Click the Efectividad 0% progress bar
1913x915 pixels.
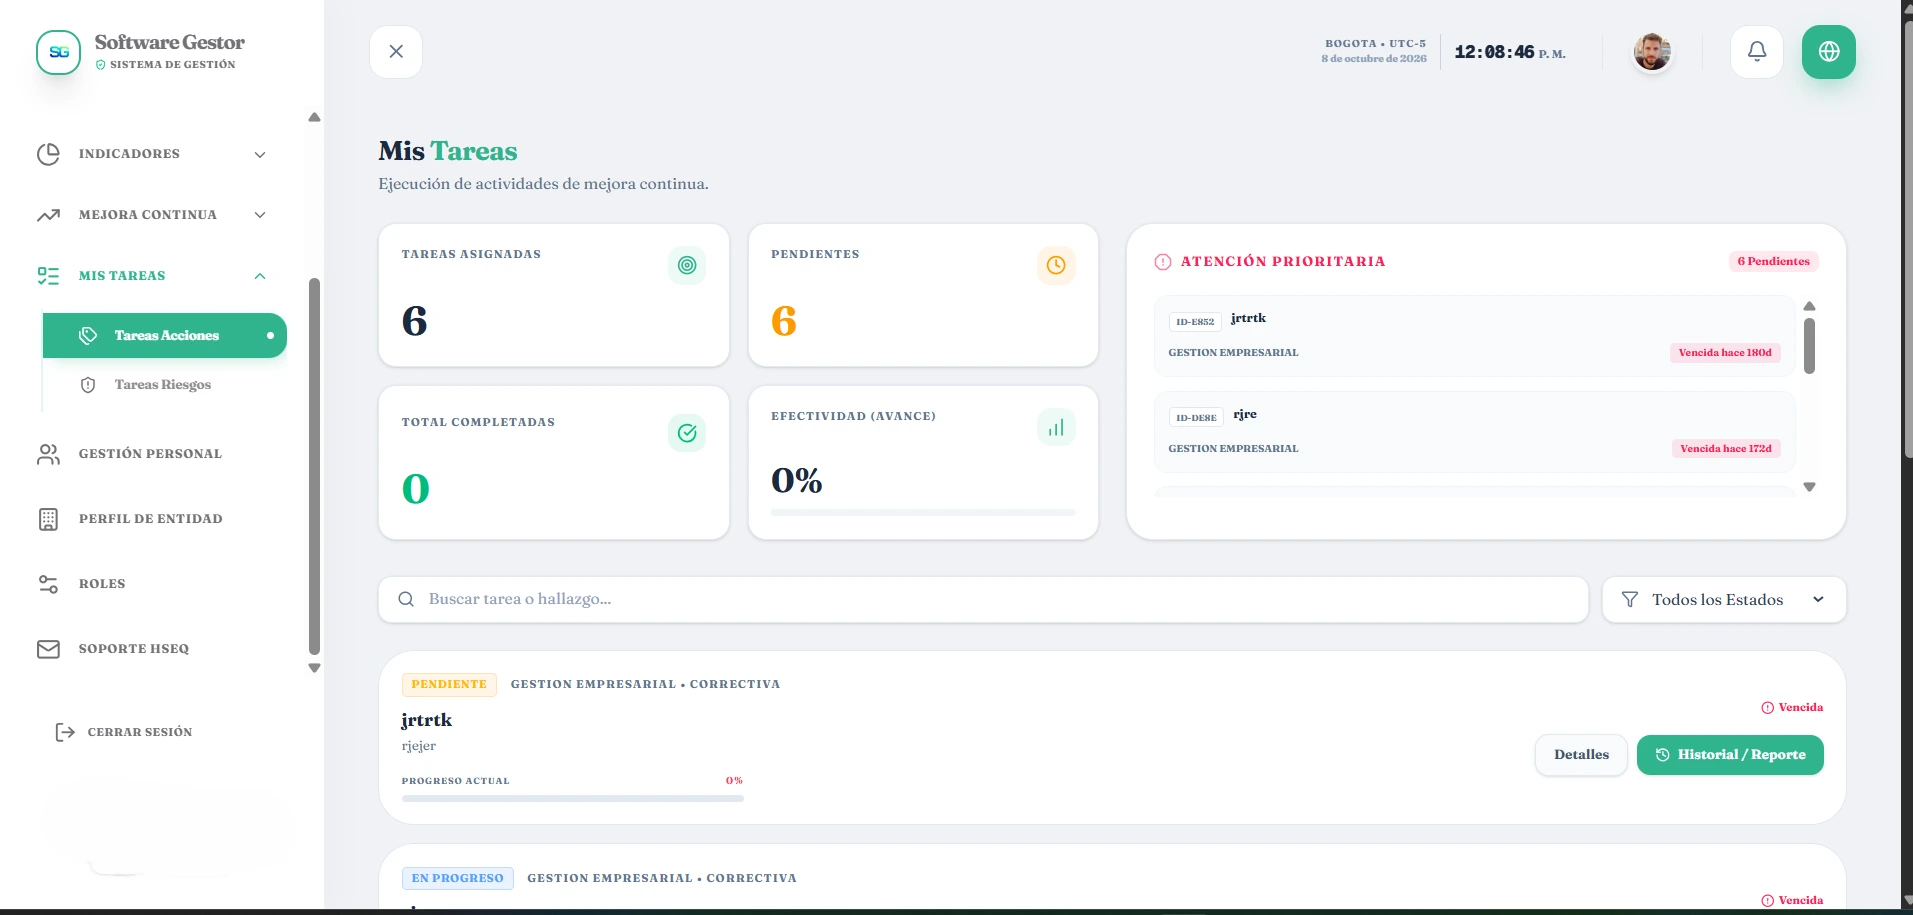click(x=923, y=512)
